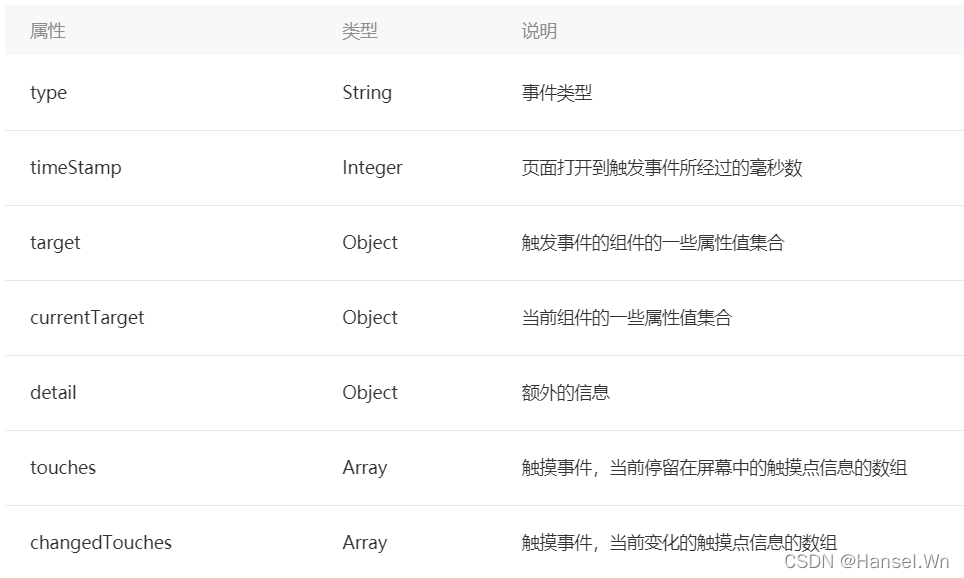Screen dimensions: 964x578
Task: Click the Array type in changedTouches row
Action: 365,543
